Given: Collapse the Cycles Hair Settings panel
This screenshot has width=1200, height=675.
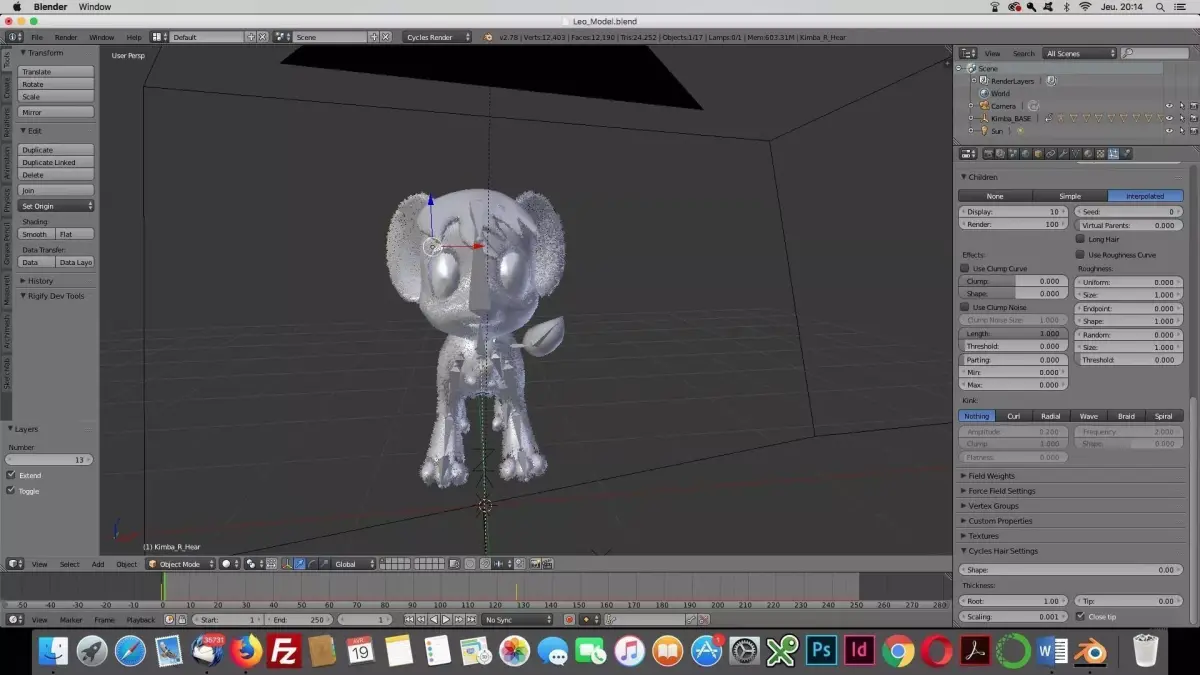Looking at the screenshot, I should pos(1003,551).
